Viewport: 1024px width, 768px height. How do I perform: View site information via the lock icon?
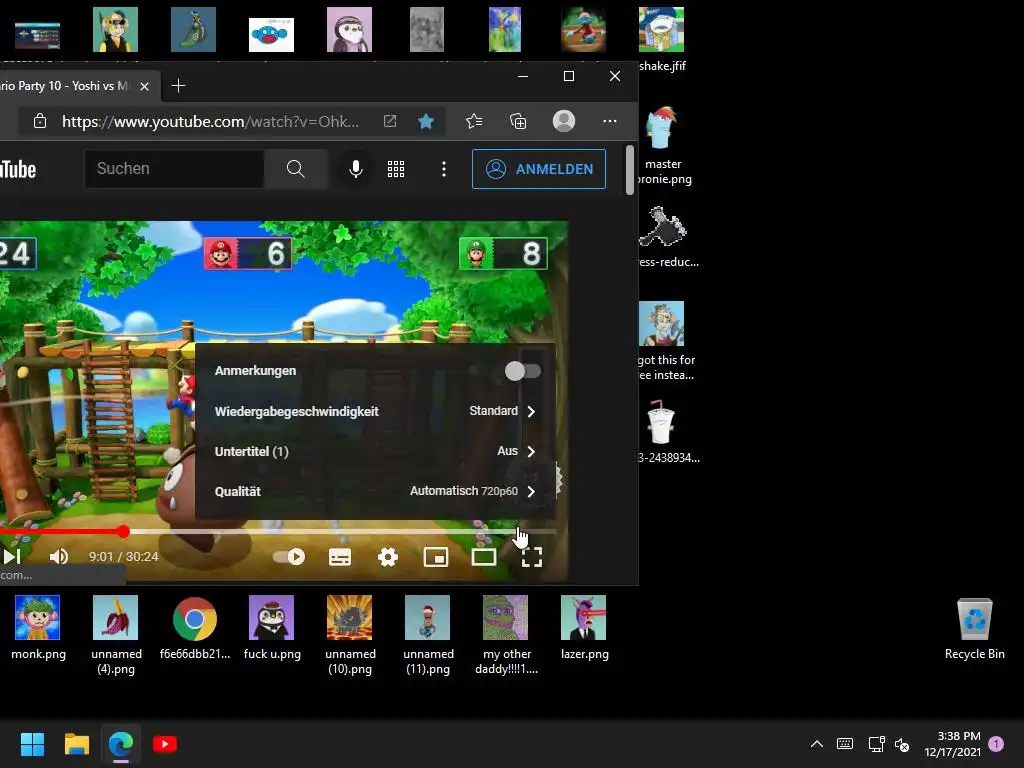pyautogui.click(x=40, y=121)
